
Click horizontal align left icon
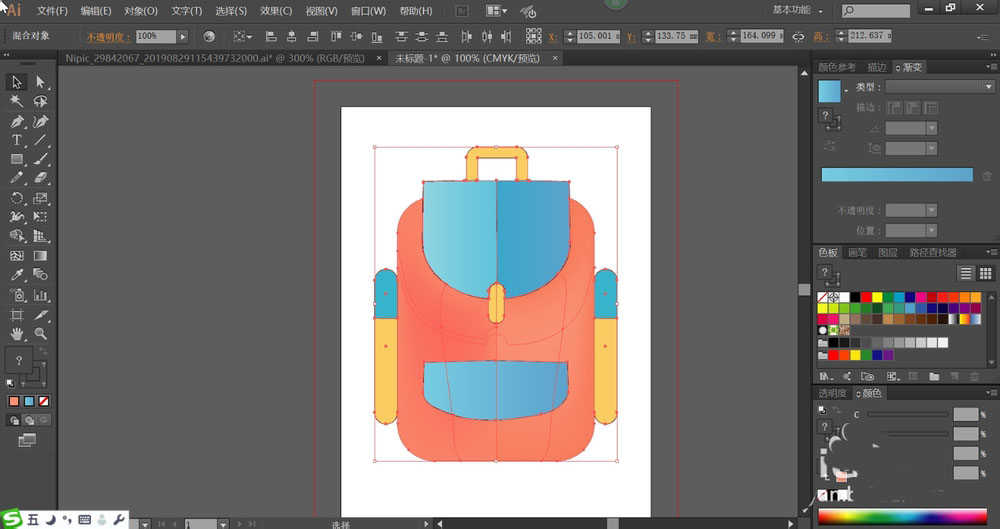point(270,36)
